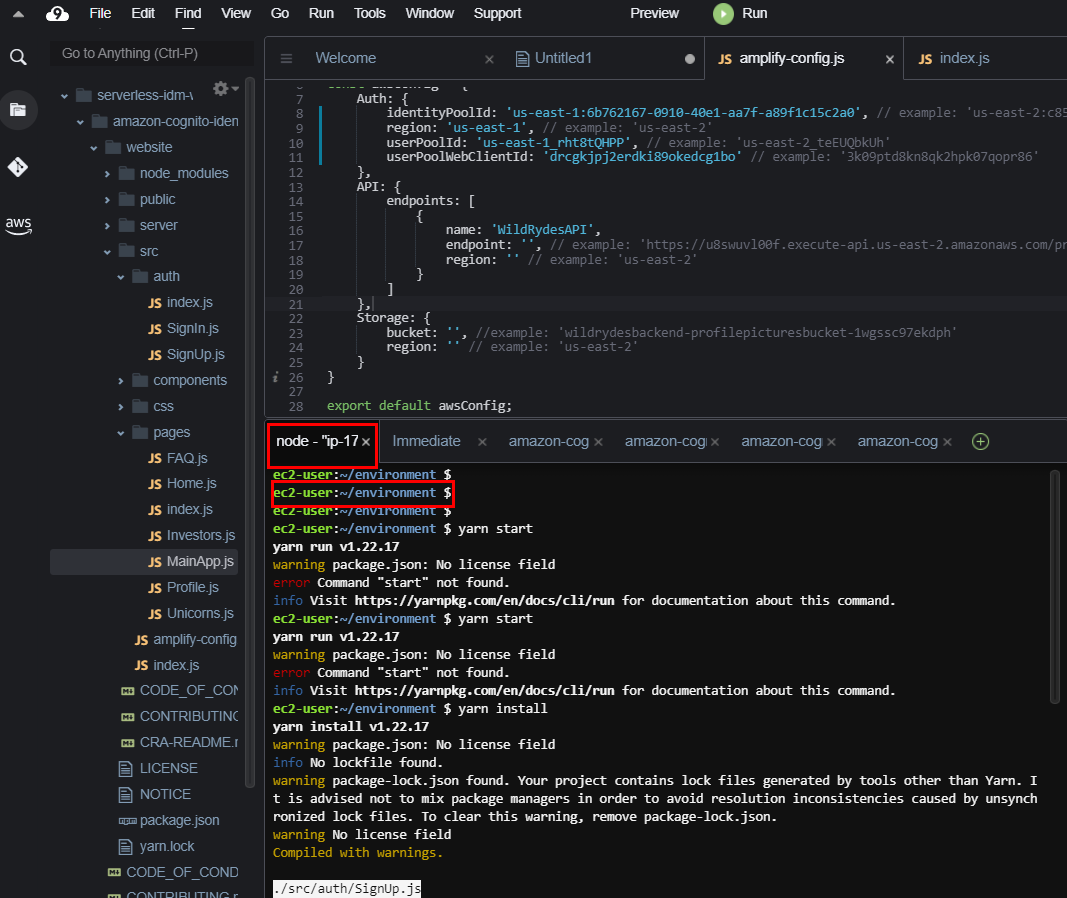The height and width of the screenshot is (898, 1067).
Task: Switch to the Welcome tab
Action: 346,59
